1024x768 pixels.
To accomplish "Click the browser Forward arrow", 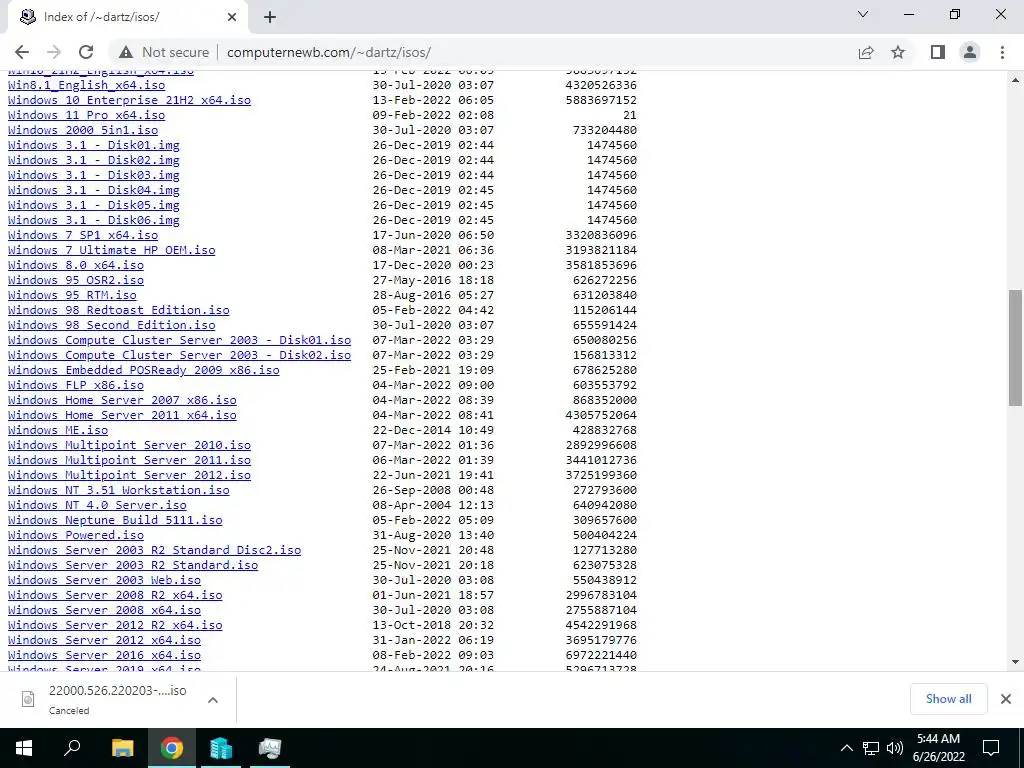I will 54,52.
